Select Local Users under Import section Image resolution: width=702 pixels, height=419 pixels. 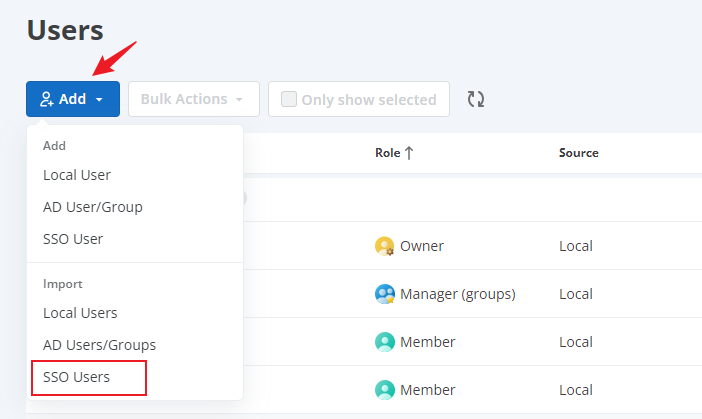click(80, 313)
